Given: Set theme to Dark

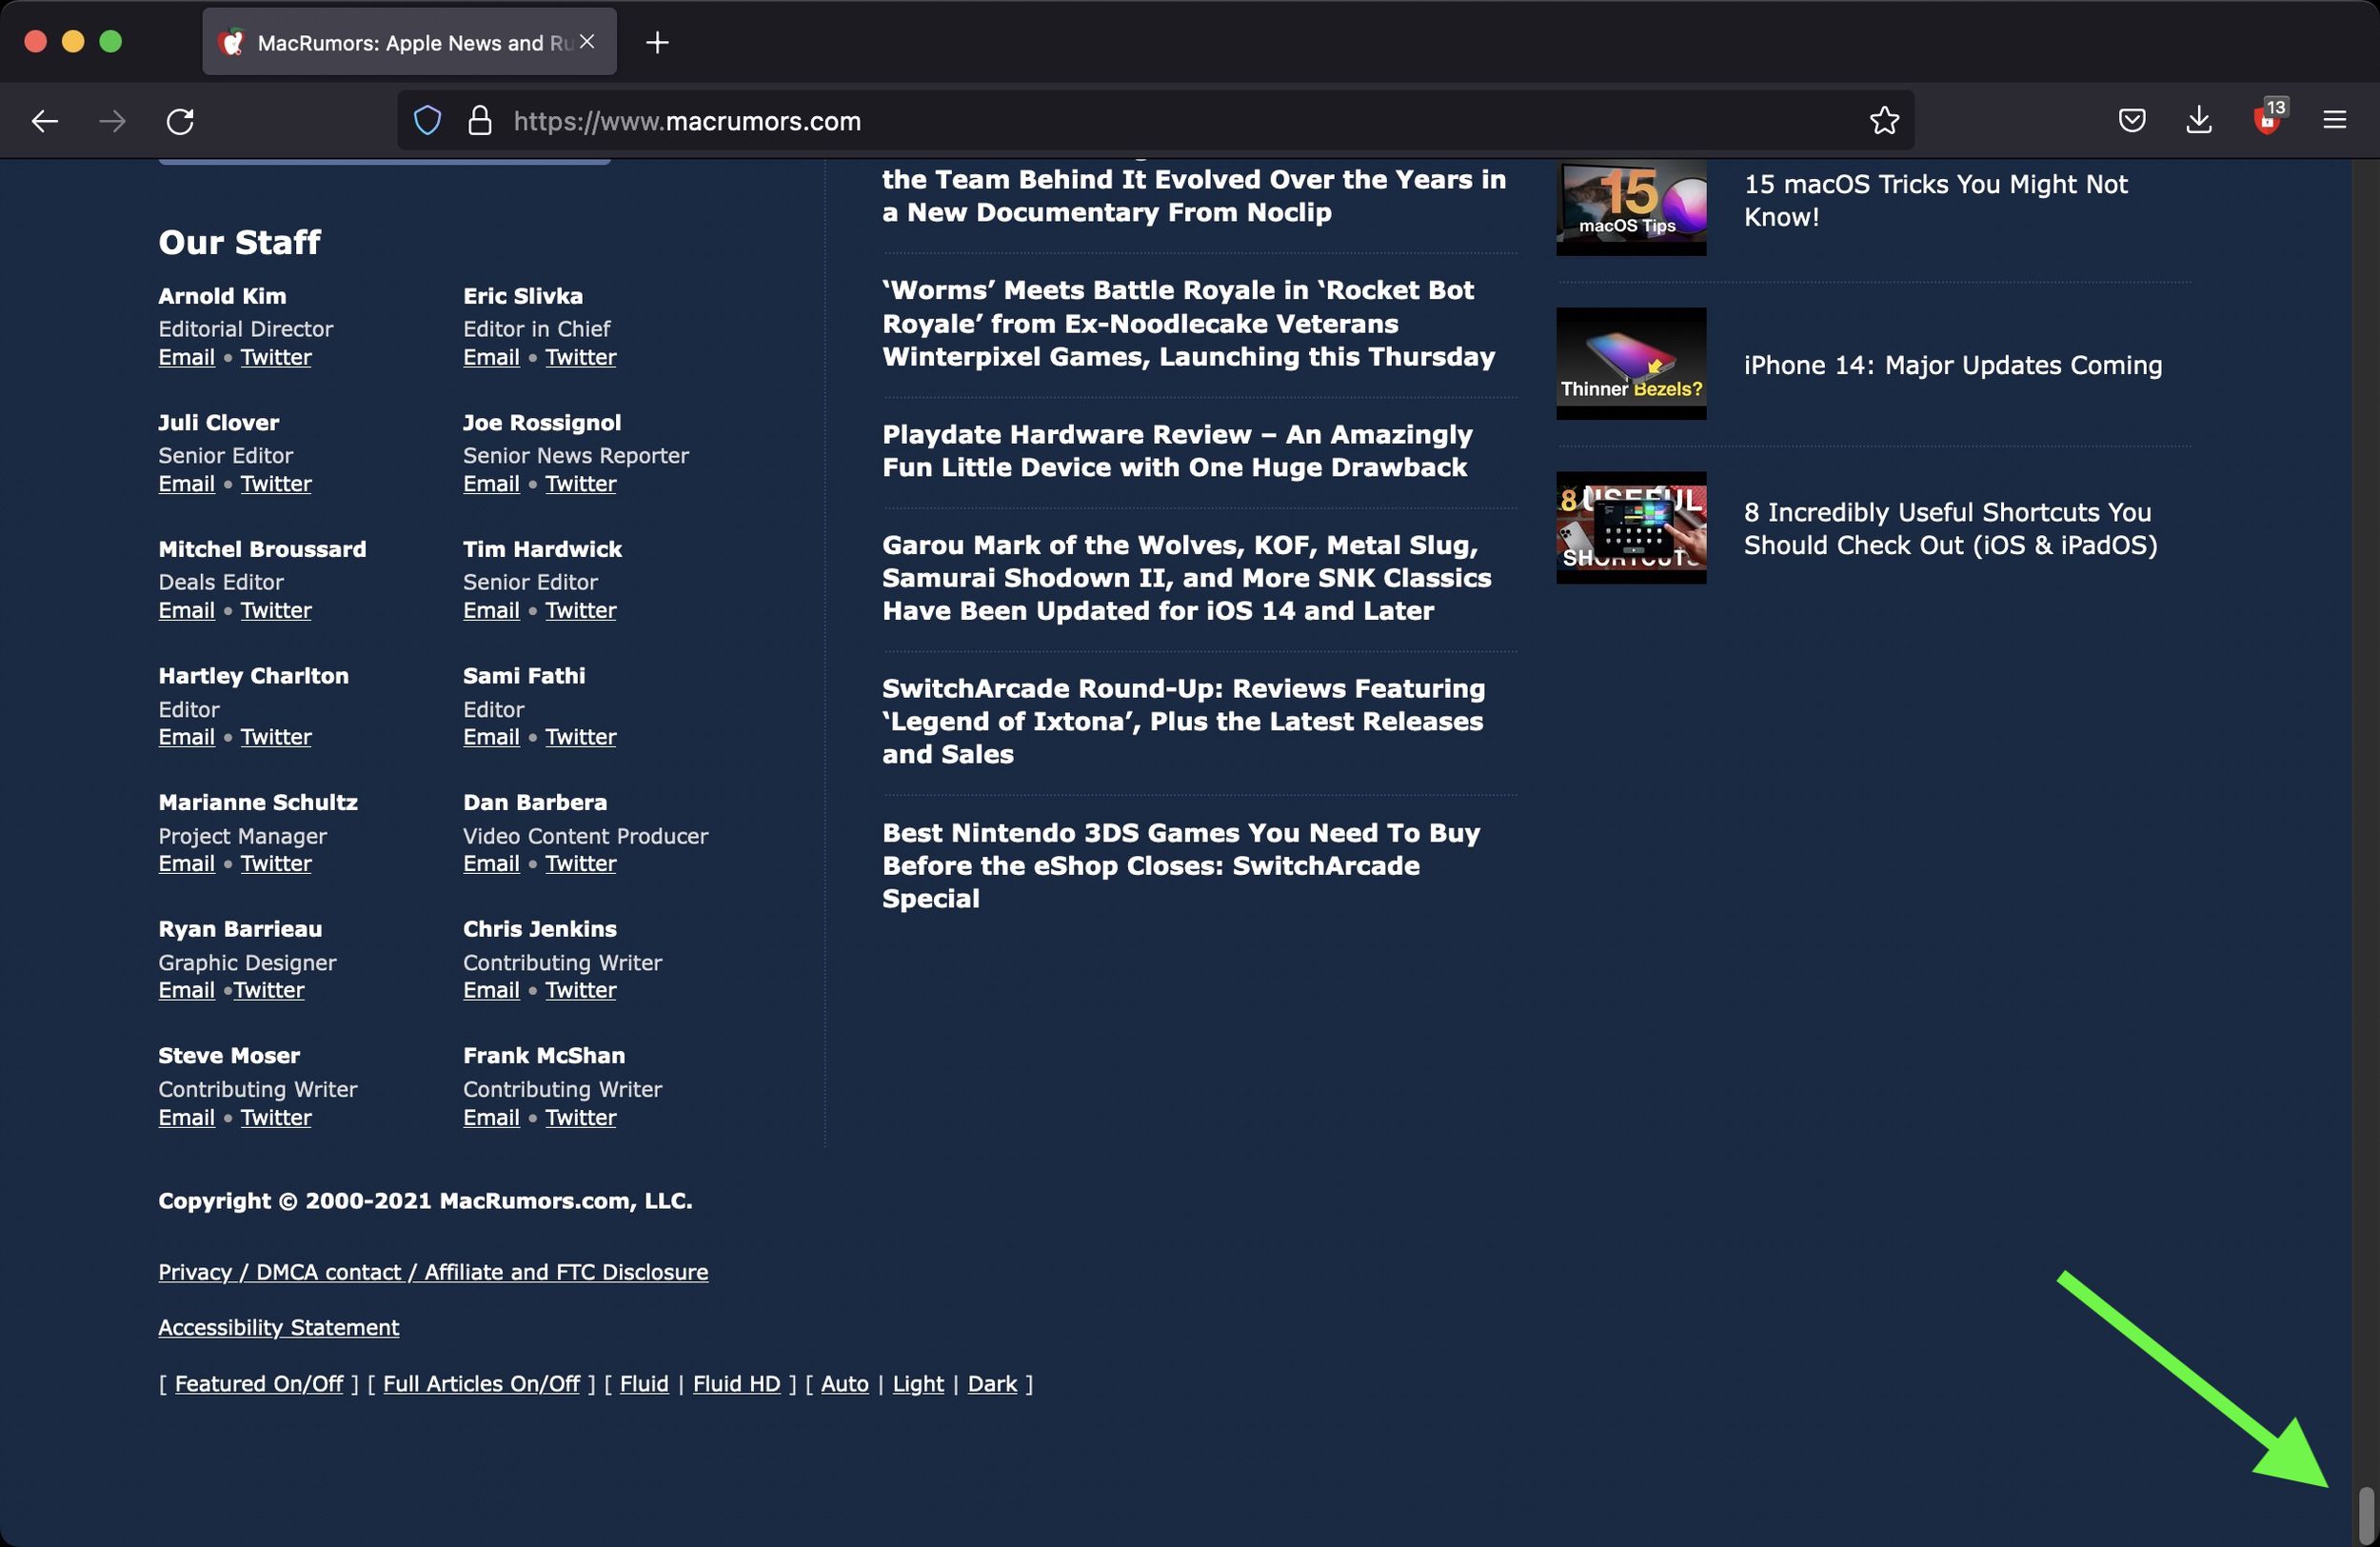Looking at the screenshot, I should 992,1383.
